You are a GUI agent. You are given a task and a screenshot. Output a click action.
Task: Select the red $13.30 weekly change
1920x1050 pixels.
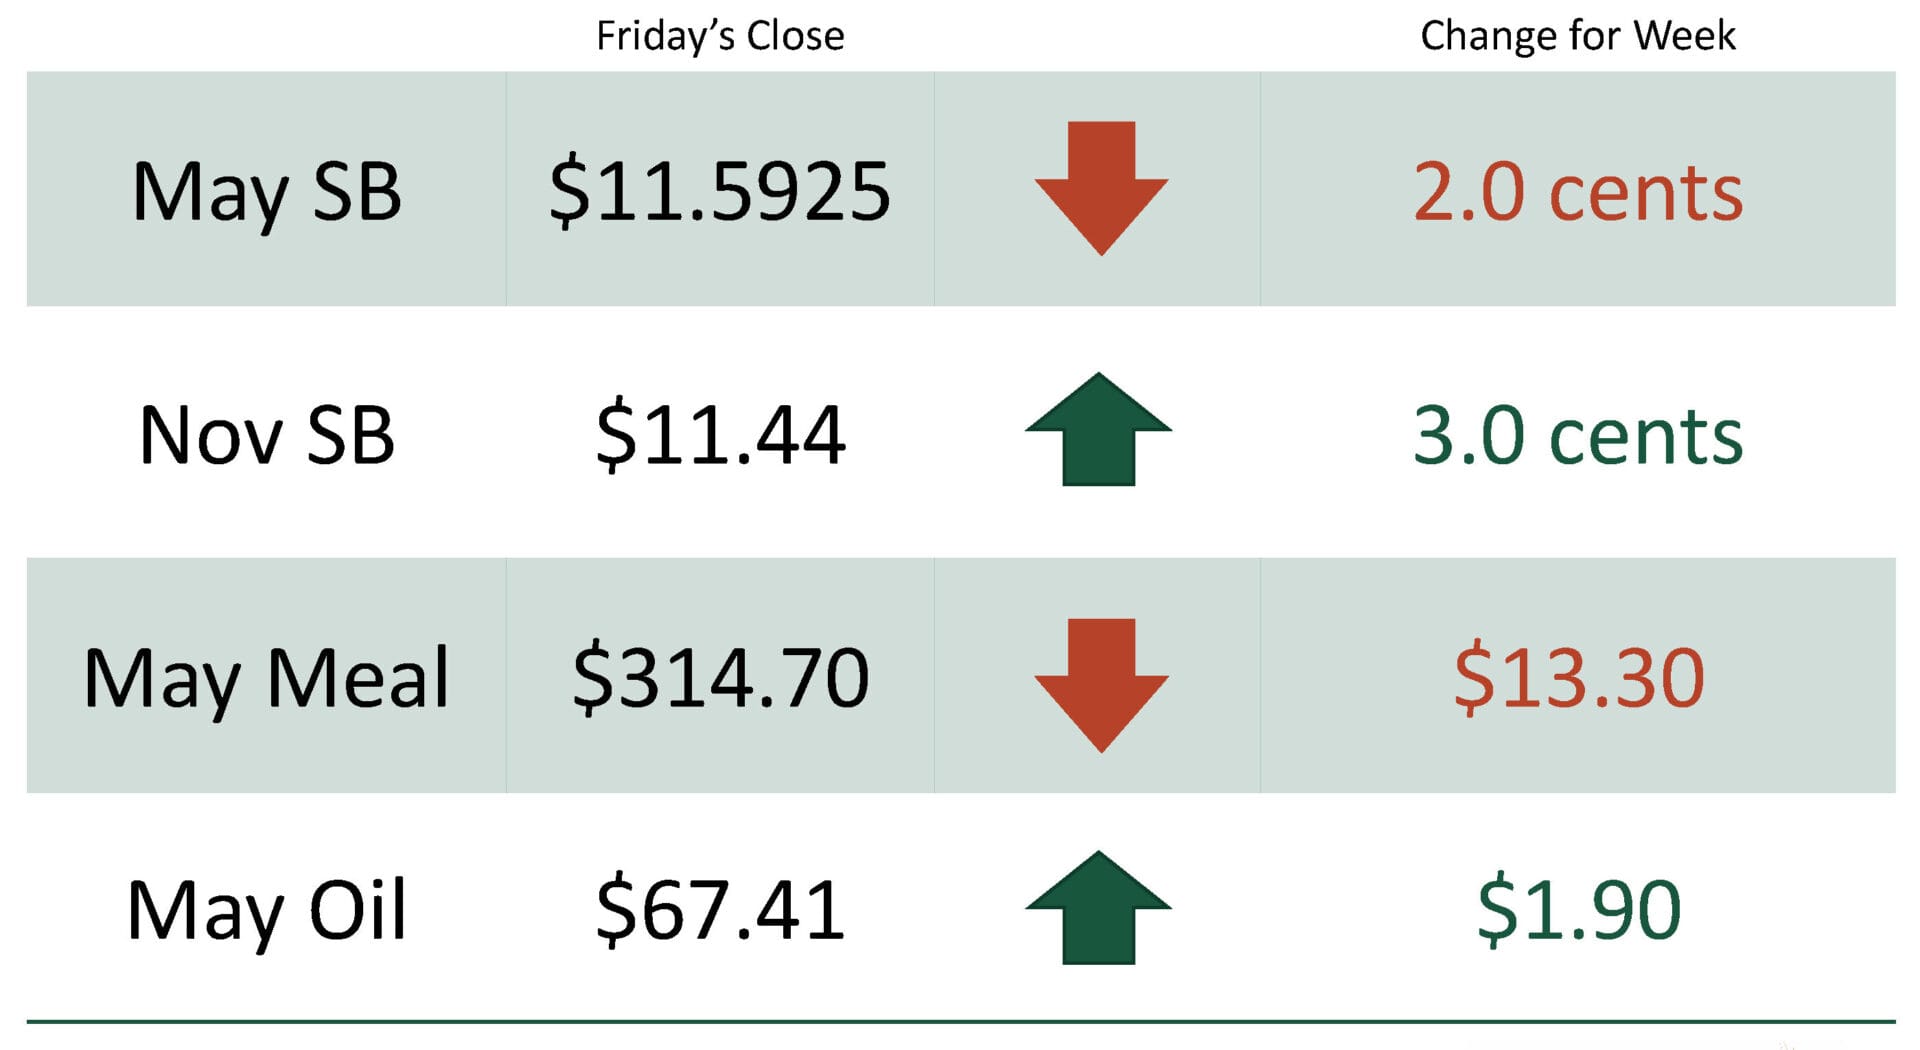[1578, 678]
